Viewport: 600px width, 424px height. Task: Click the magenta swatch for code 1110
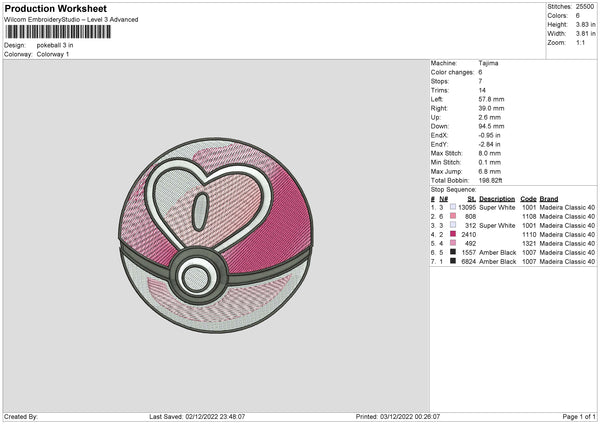coord(453,234)
